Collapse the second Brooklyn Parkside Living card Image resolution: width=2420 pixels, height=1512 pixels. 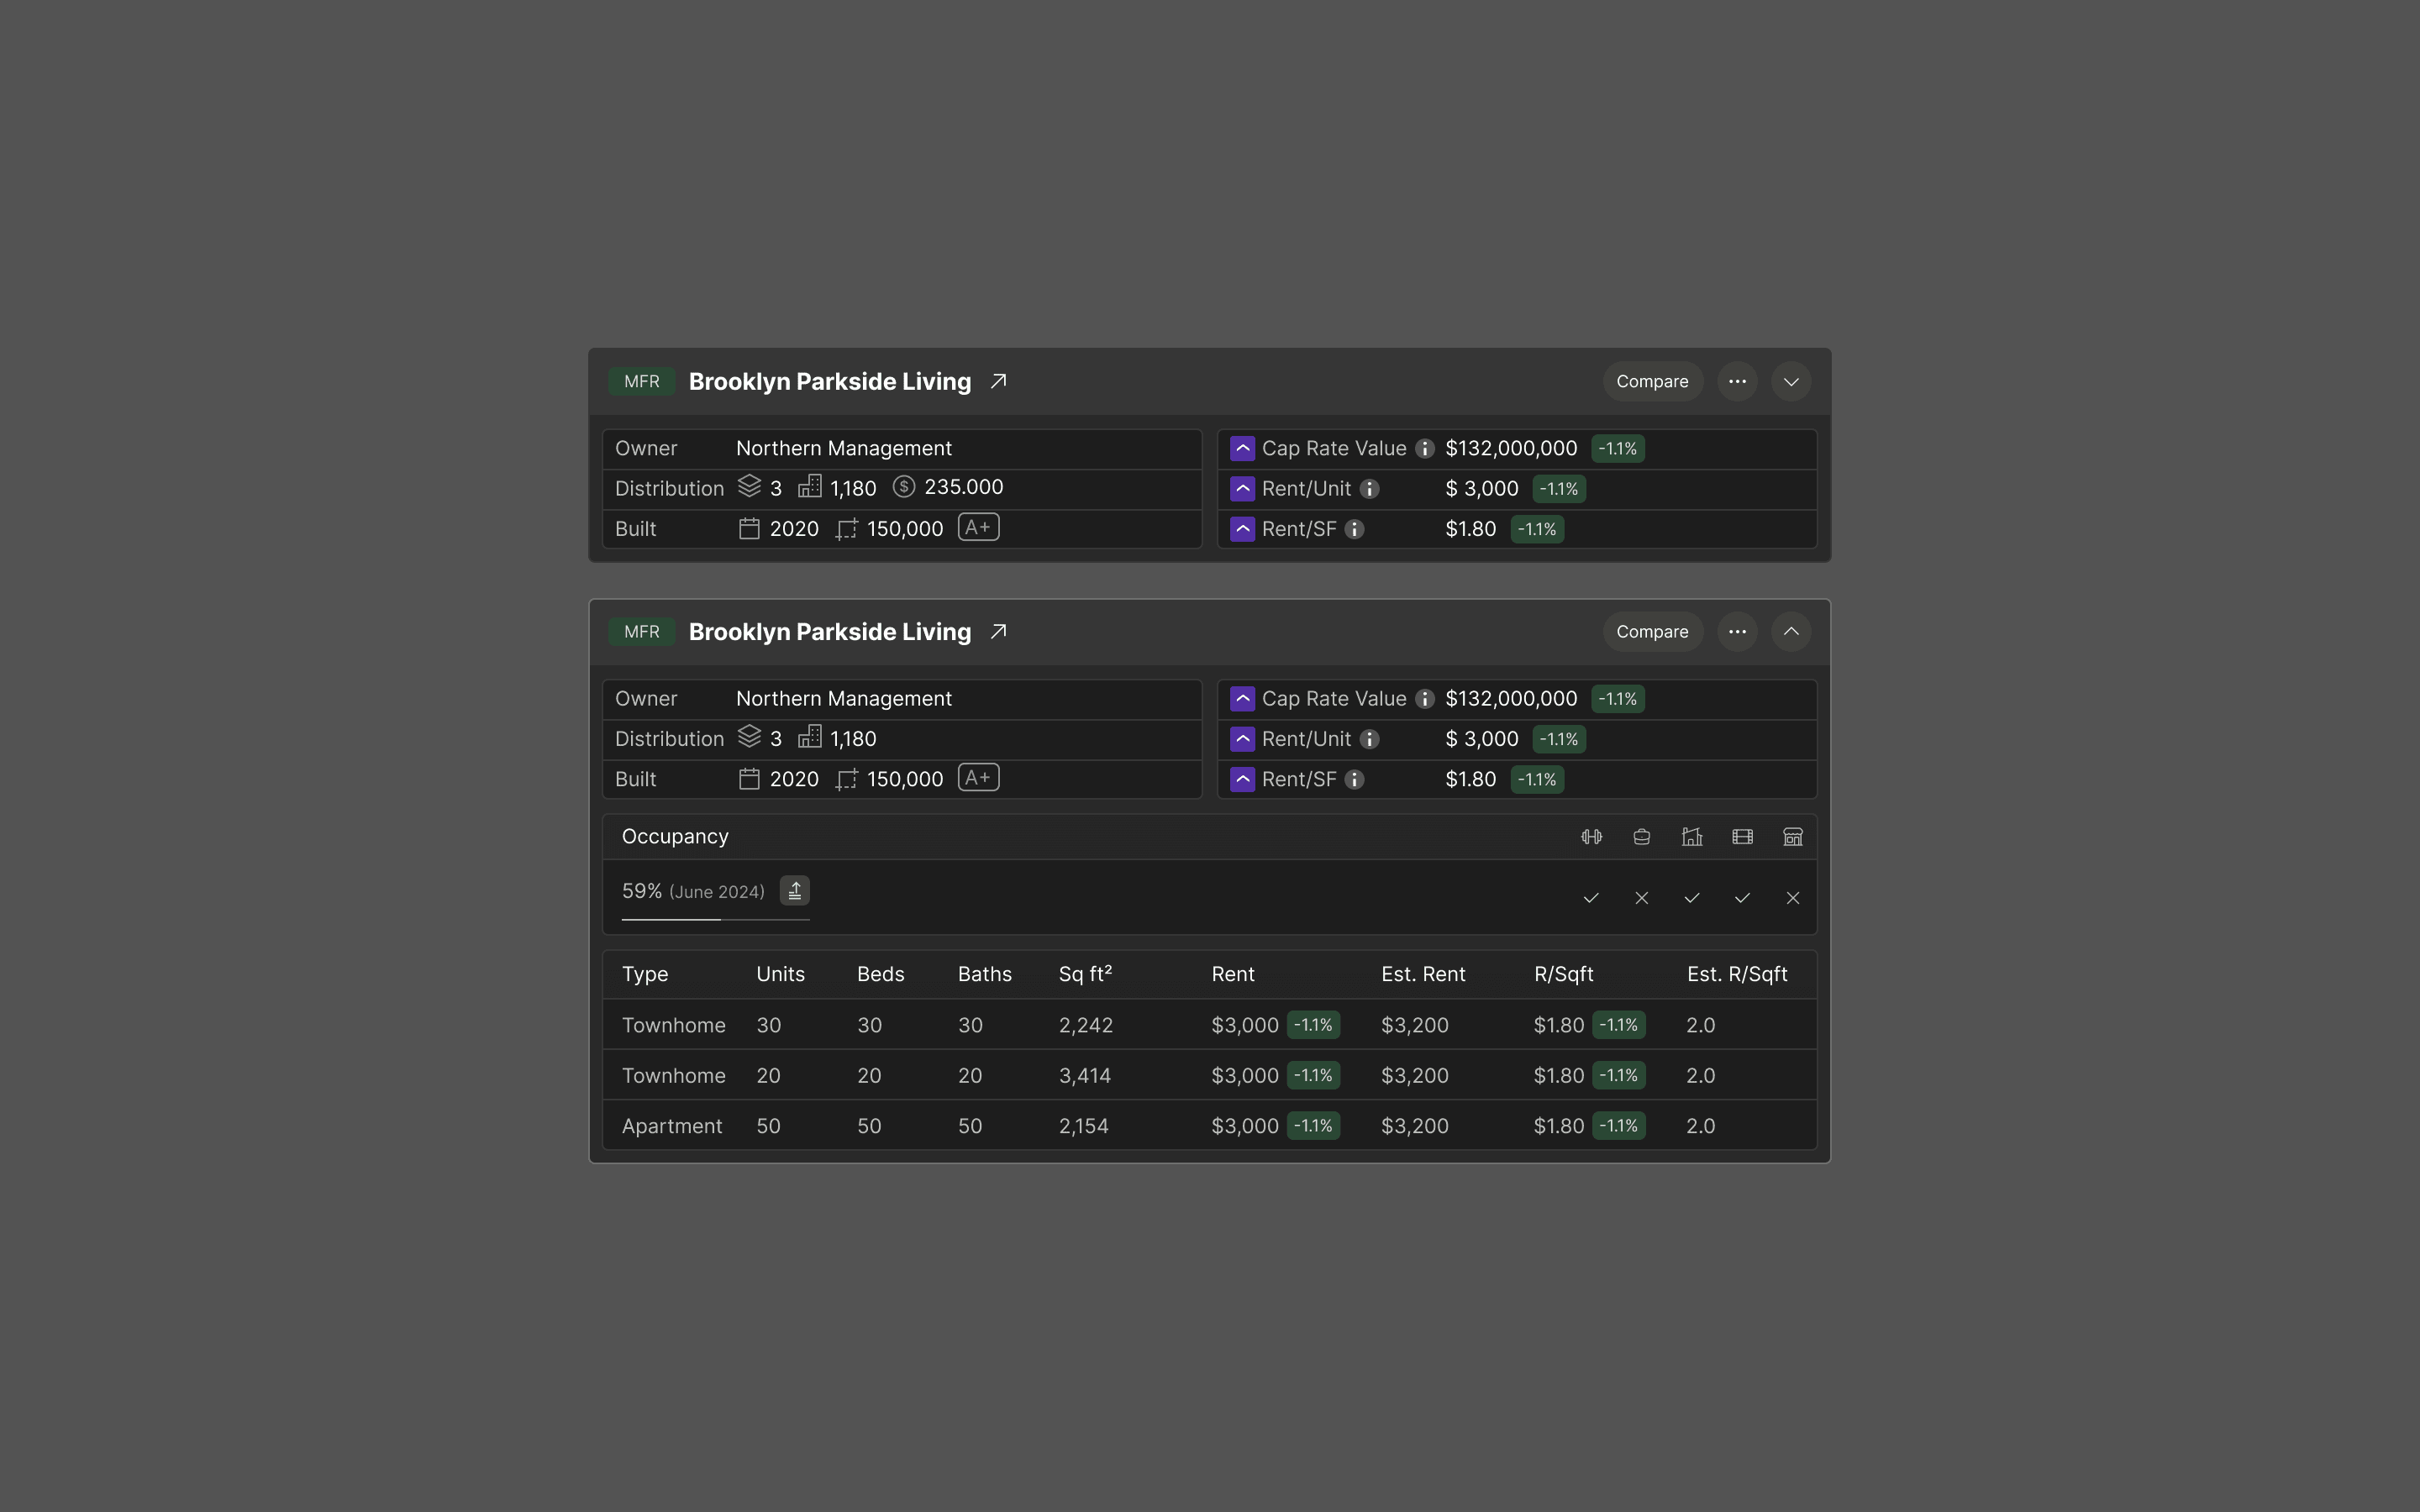pos(1791,632)
